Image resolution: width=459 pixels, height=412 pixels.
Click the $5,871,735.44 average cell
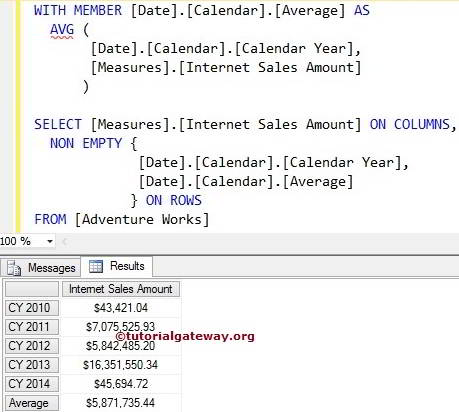pos(121,403)
